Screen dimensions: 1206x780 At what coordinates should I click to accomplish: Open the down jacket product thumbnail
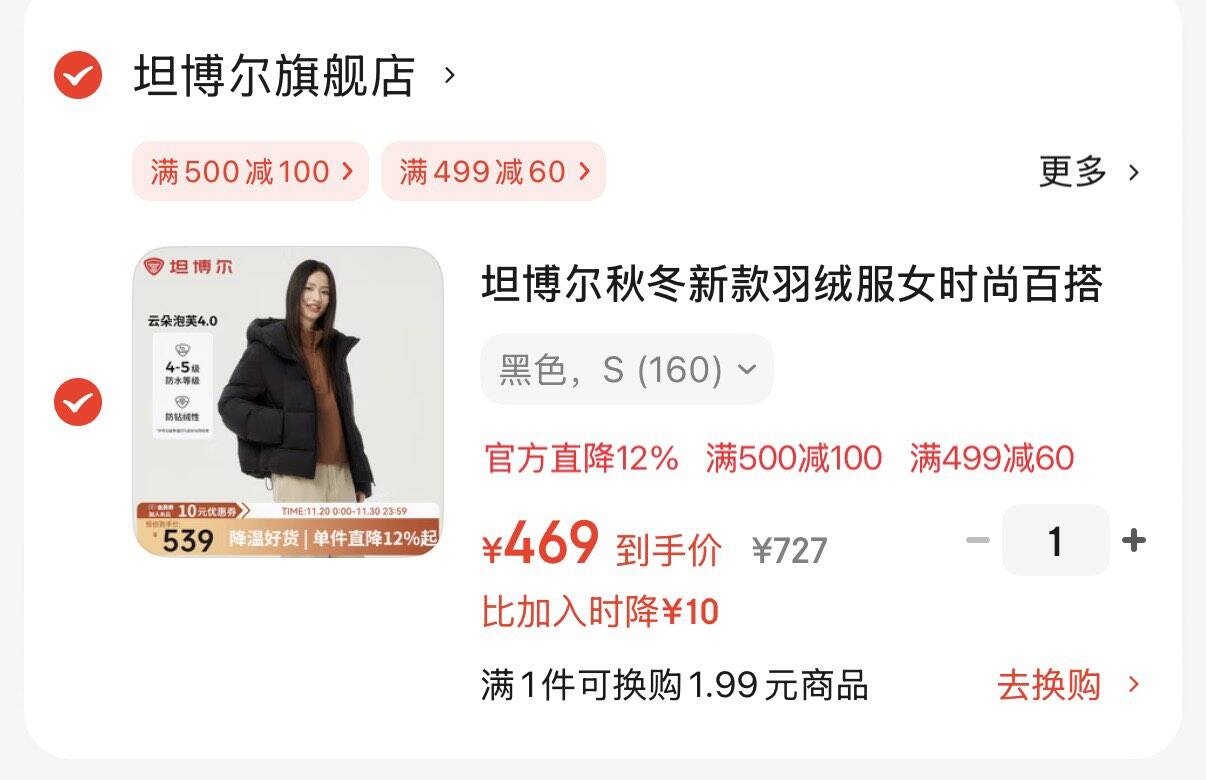(288, 402)
